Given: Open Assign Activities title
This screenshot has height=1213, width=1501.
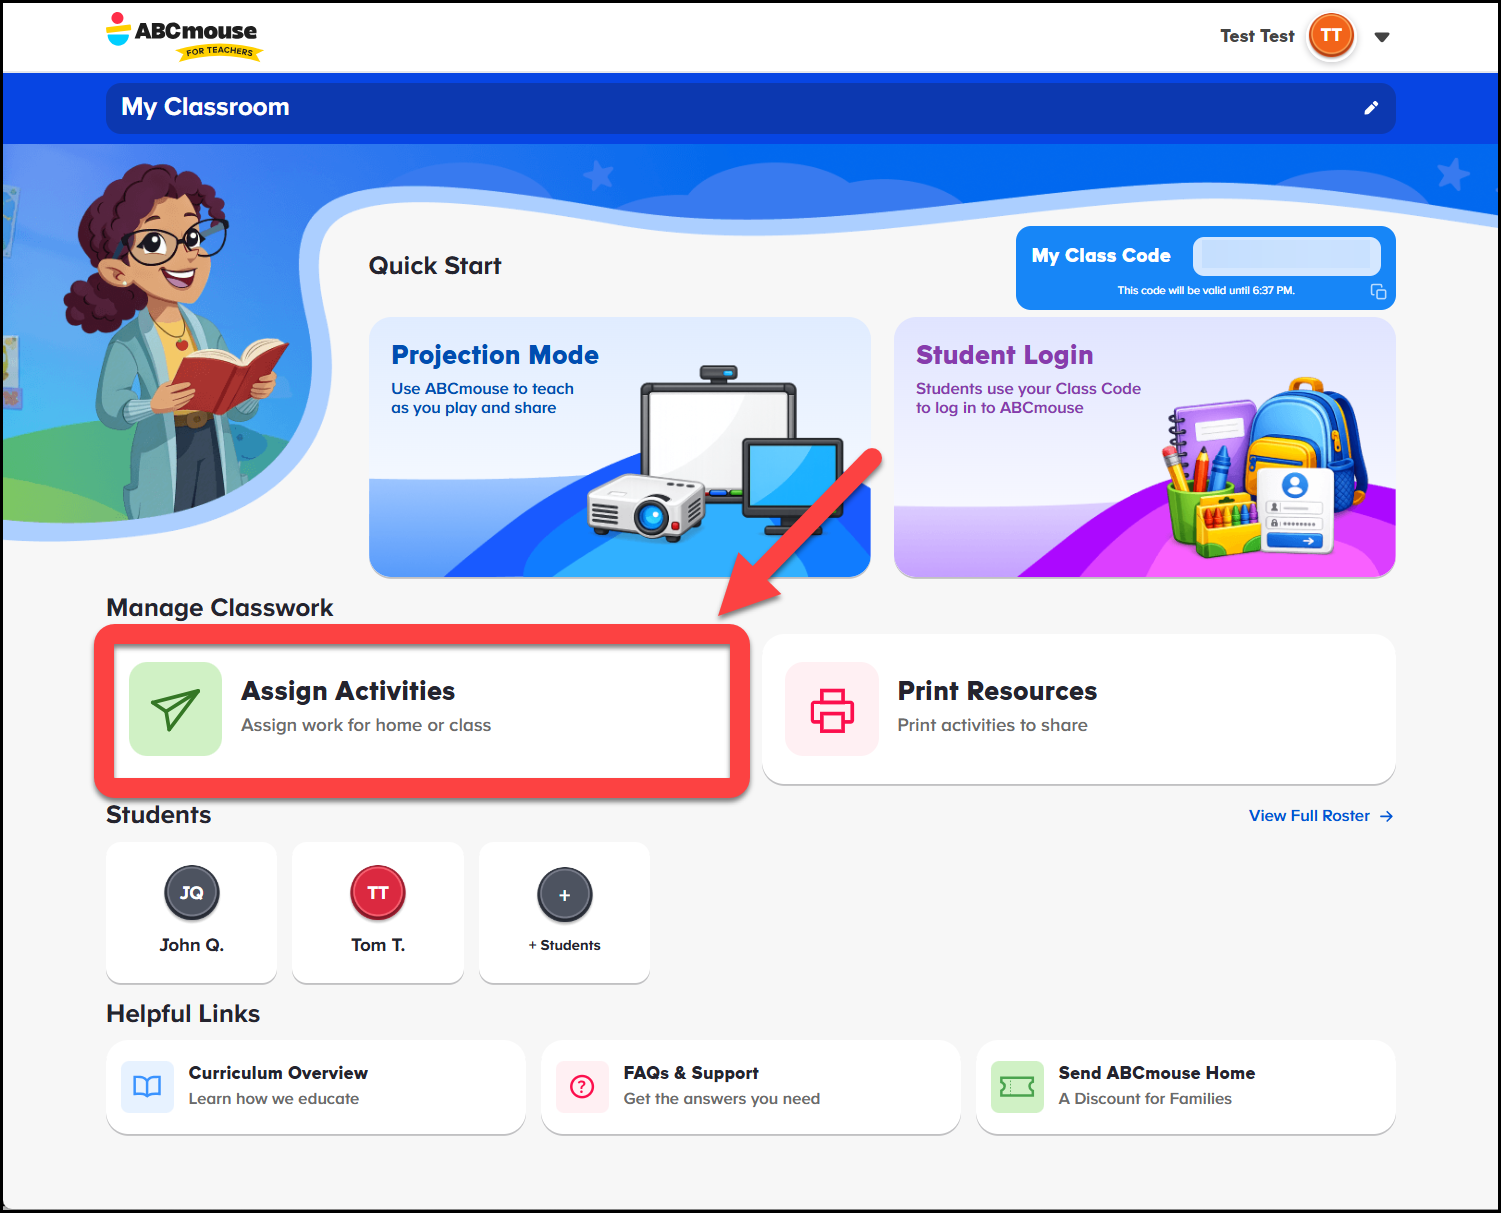Looking at the screenshot, I should (x=348, y=691).
